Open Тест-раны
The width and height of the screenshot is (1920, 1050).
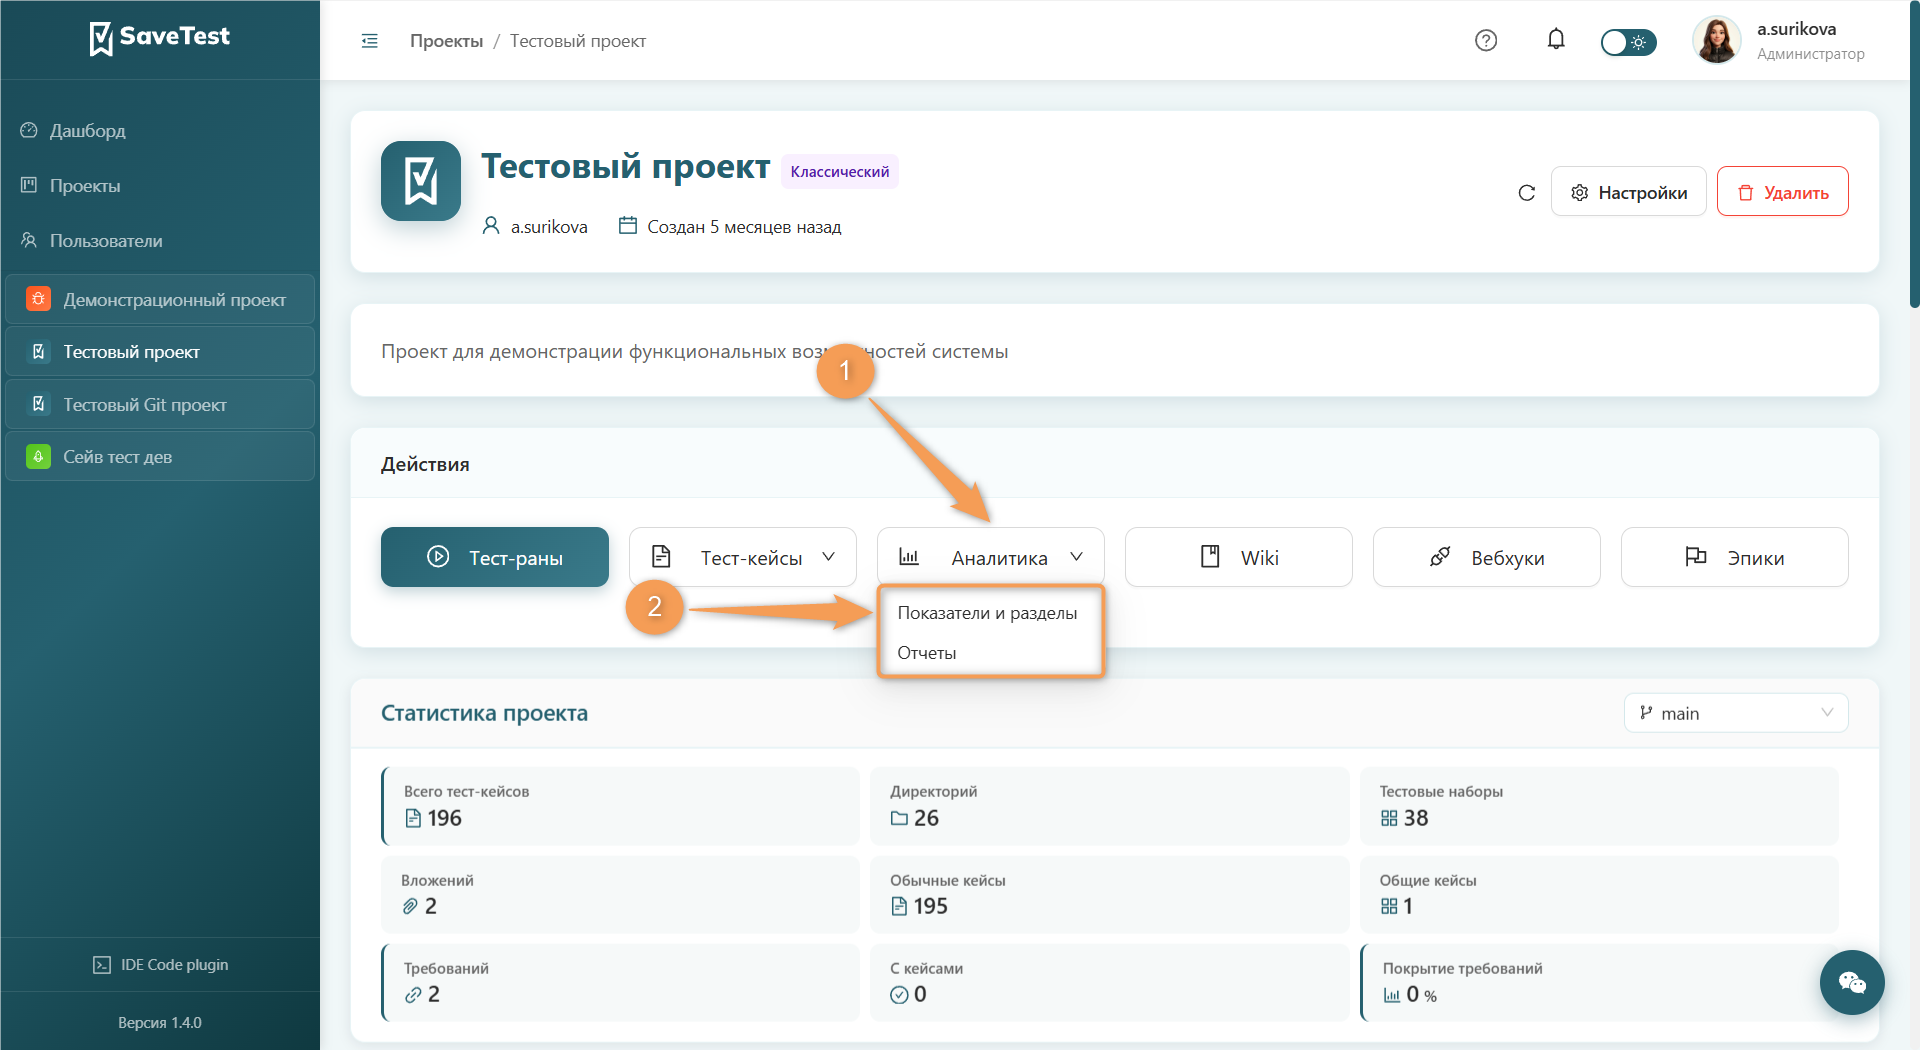[495, 557]
